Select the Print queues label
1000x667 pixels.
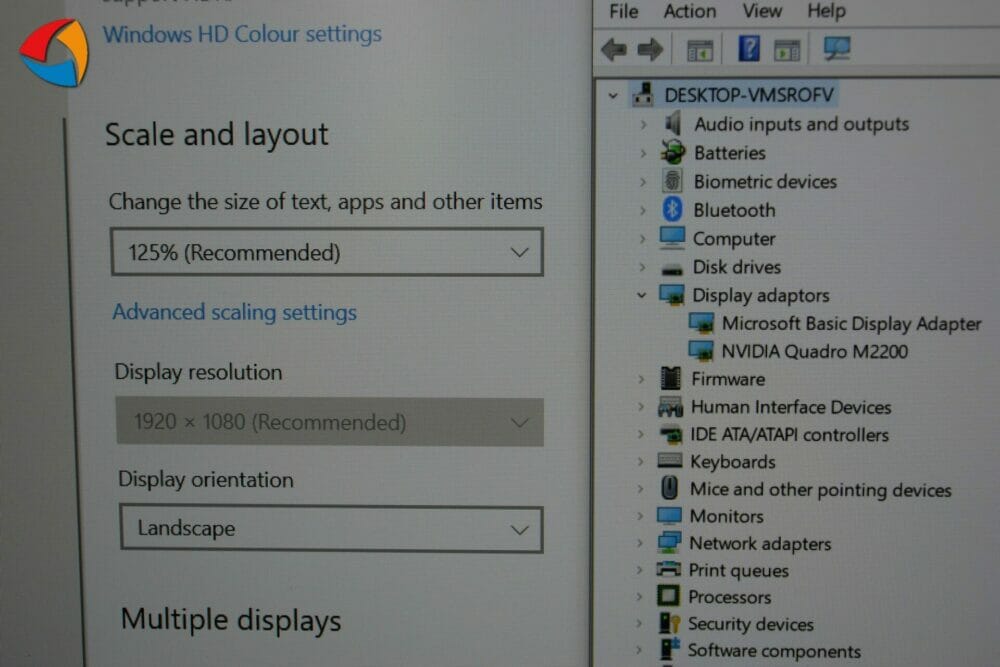[x=739, y=570]
